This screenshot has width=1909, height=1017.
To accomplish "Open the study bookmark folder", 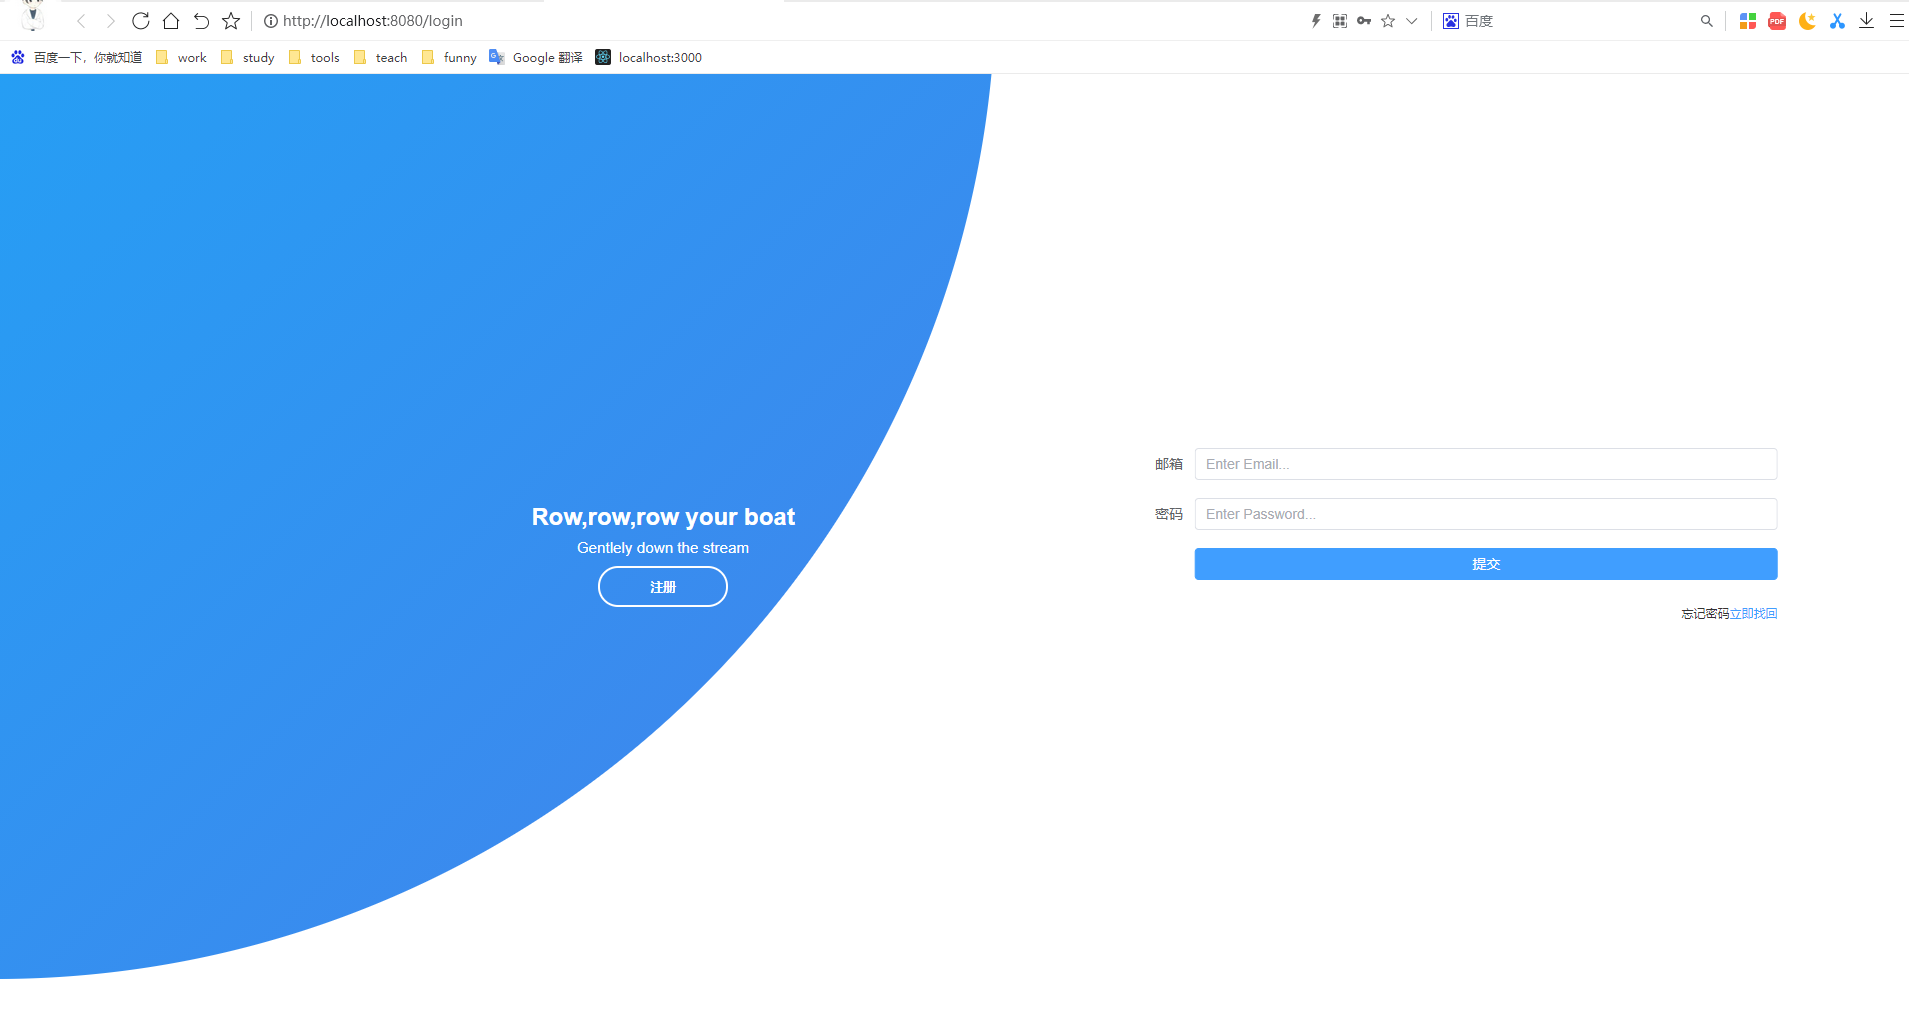I will (247, 58).
